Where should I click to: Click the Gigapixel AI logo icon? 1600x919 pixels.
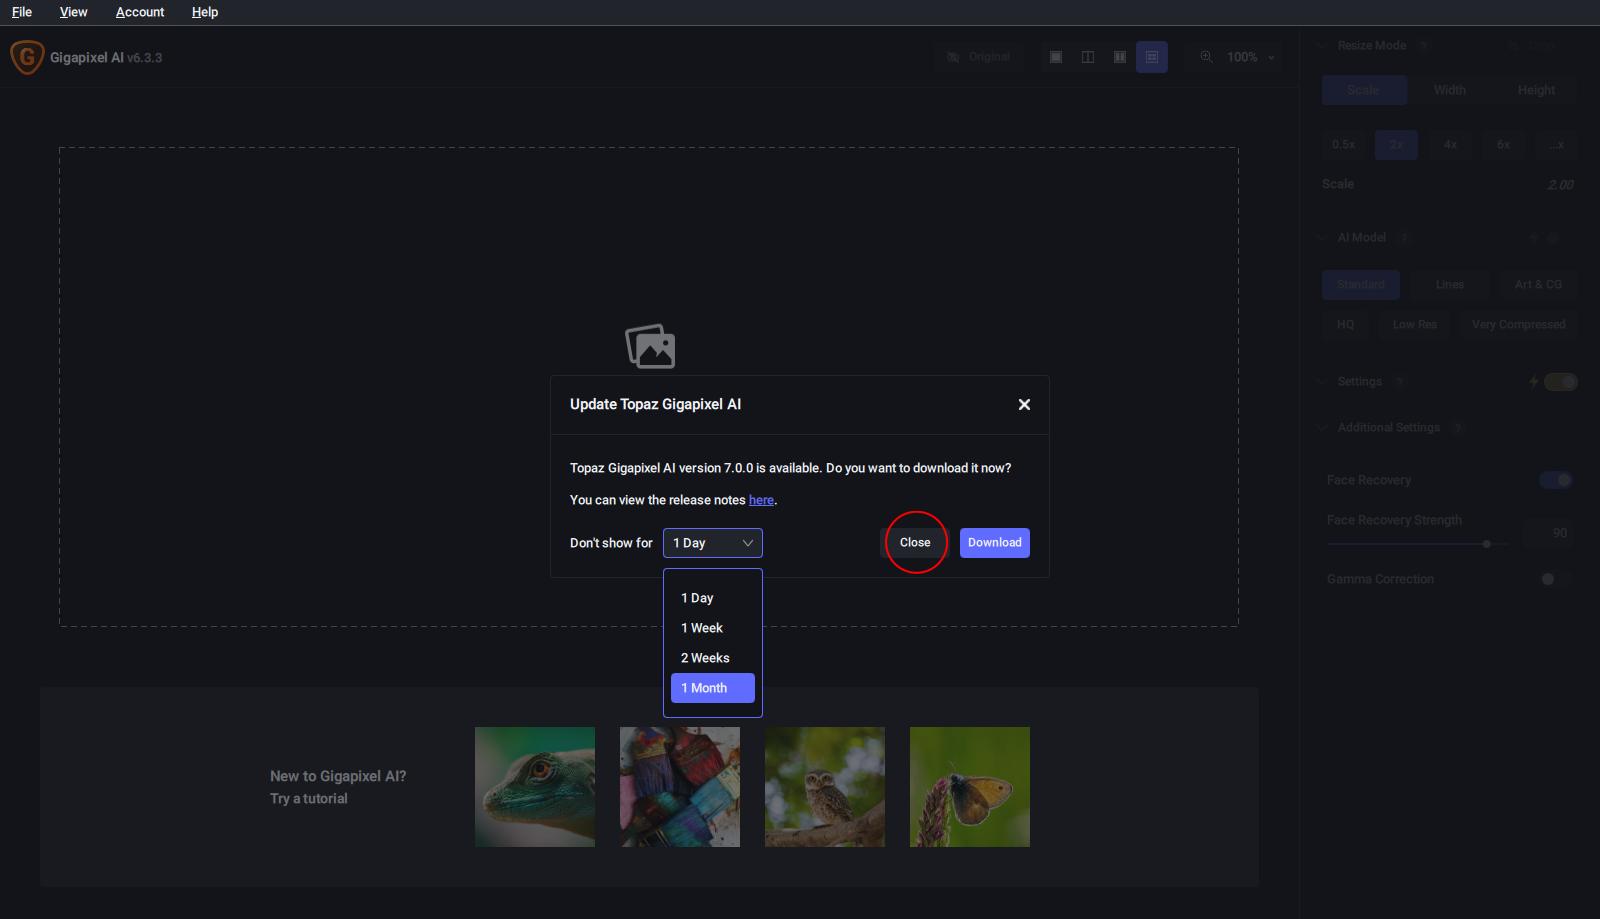27,57
